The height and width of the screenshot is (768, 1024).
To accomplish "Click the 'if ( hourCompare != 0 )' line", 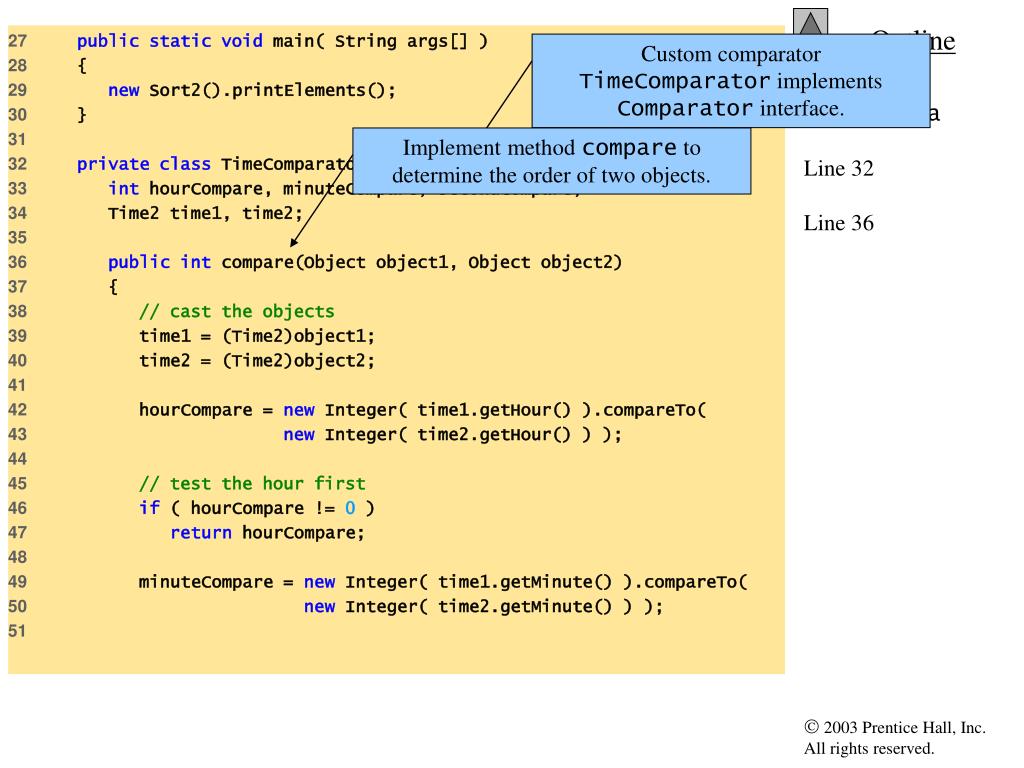I will pyautogui.click(x=257, y=509).
